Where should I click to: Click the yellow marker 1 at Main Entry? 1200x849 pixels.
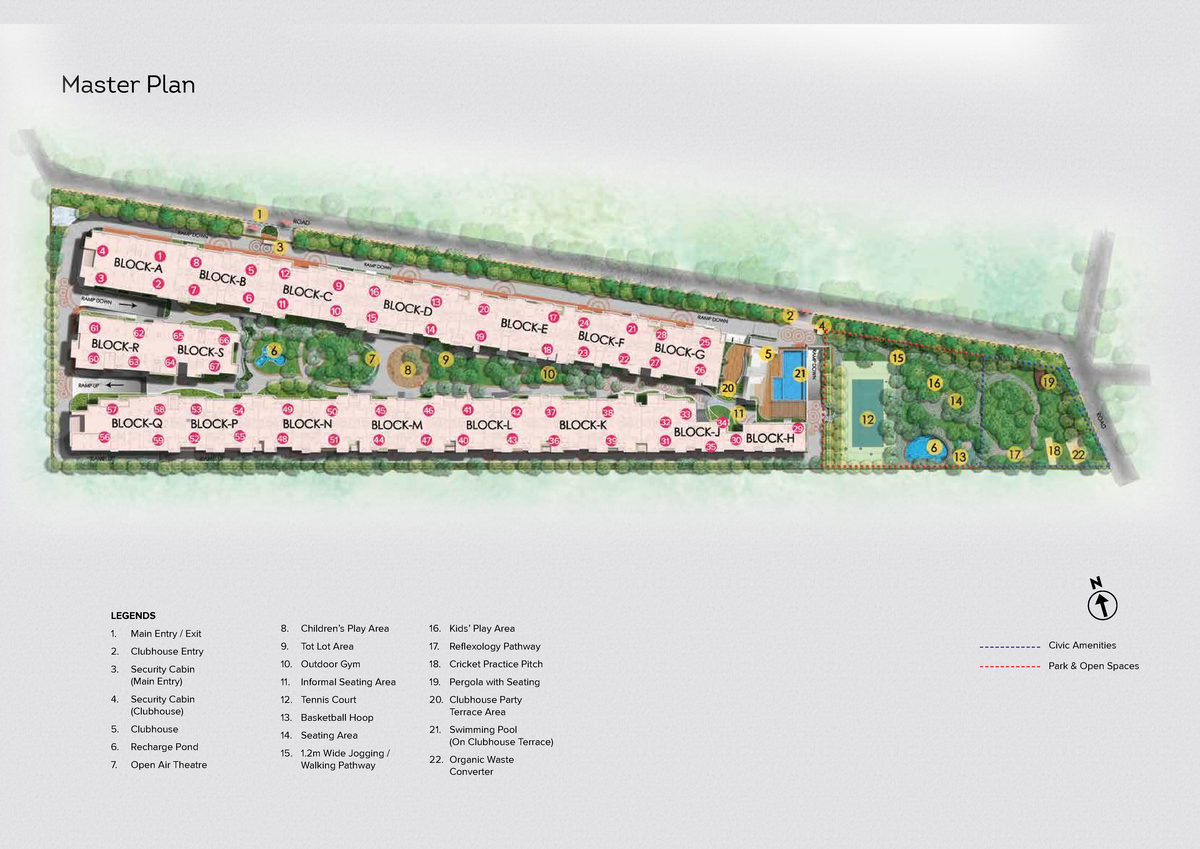point(259,213)
